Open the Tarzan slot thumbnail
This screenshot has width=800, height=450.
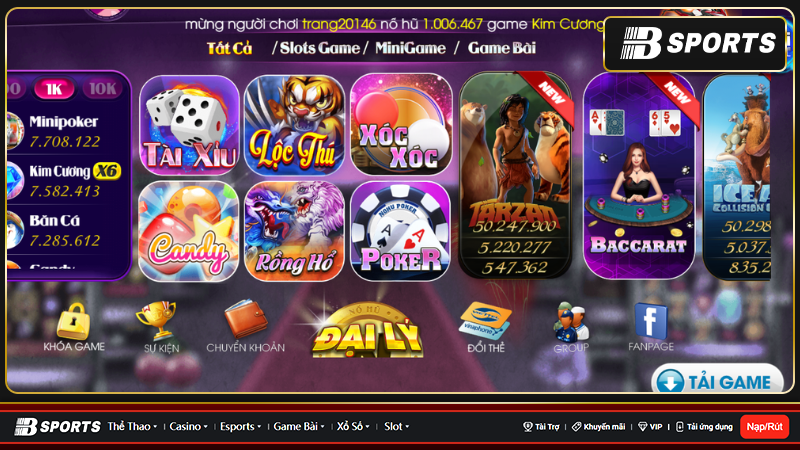point(515,176)
